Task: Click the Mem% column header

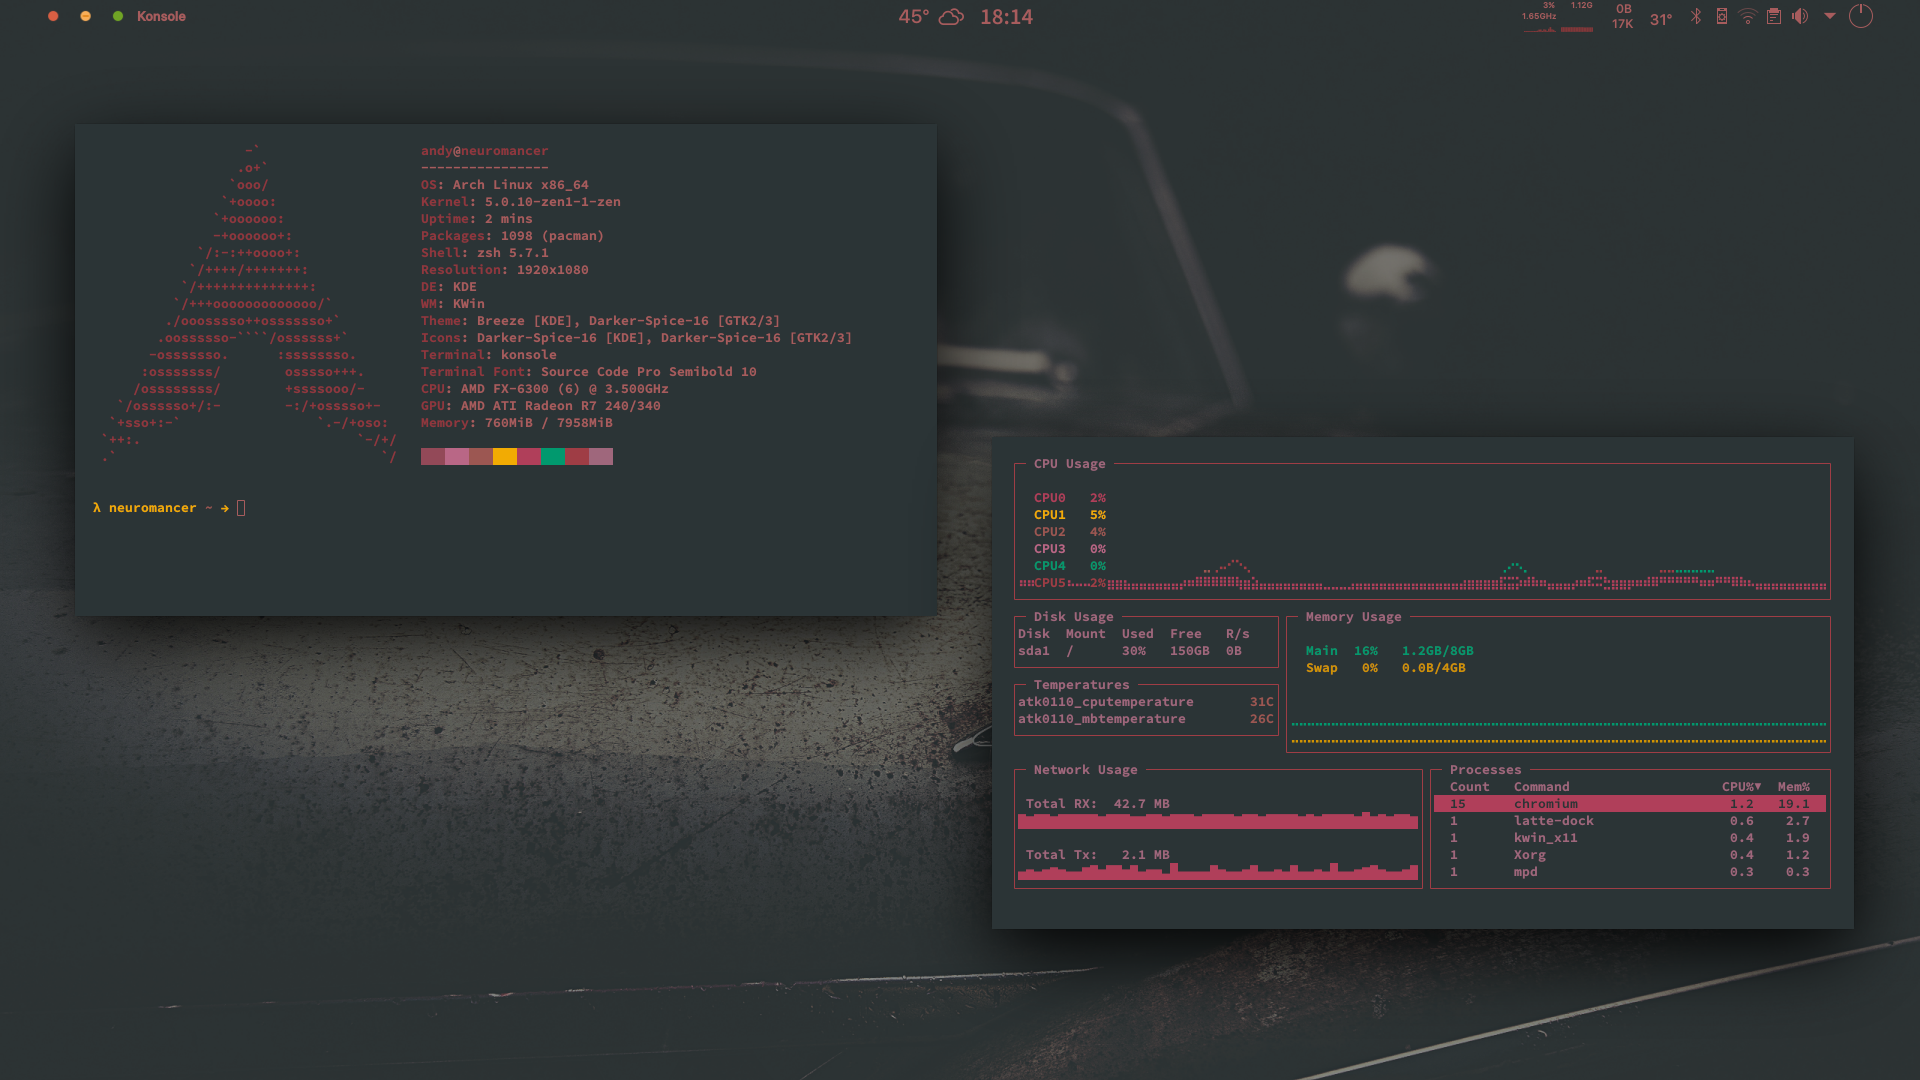Action: click(x=1794, y=787)
